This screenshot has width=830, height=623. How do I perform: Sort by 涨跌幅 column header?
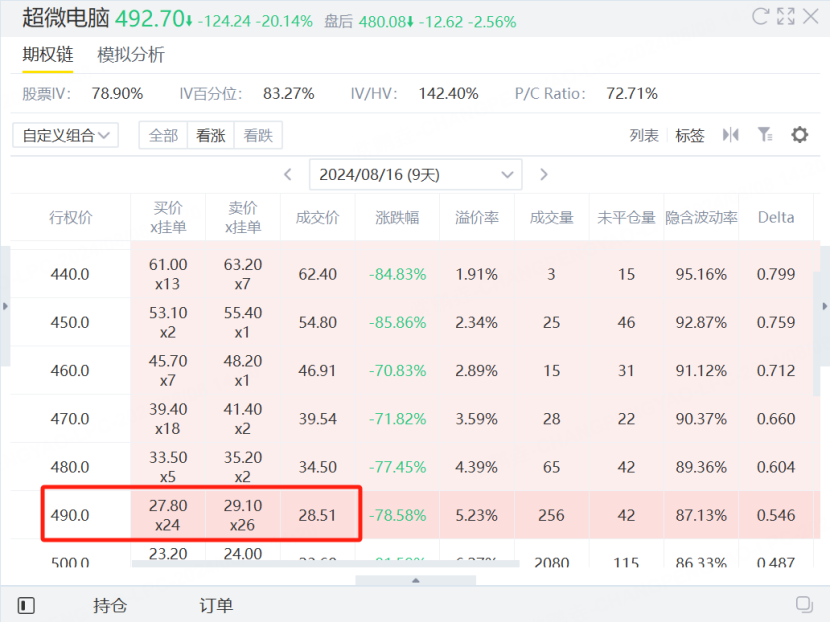coord(397,218)
